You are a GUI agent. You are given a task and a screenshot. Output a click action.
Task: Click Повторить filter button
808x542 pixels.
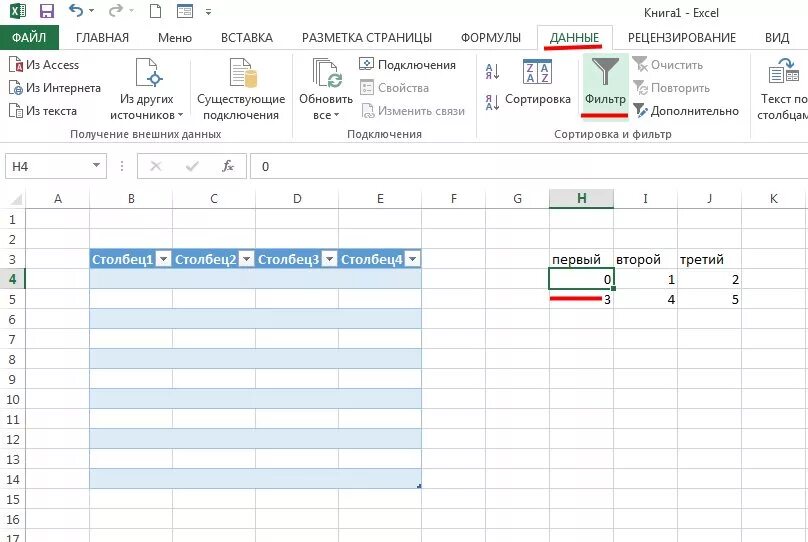[x=671, y=88]
